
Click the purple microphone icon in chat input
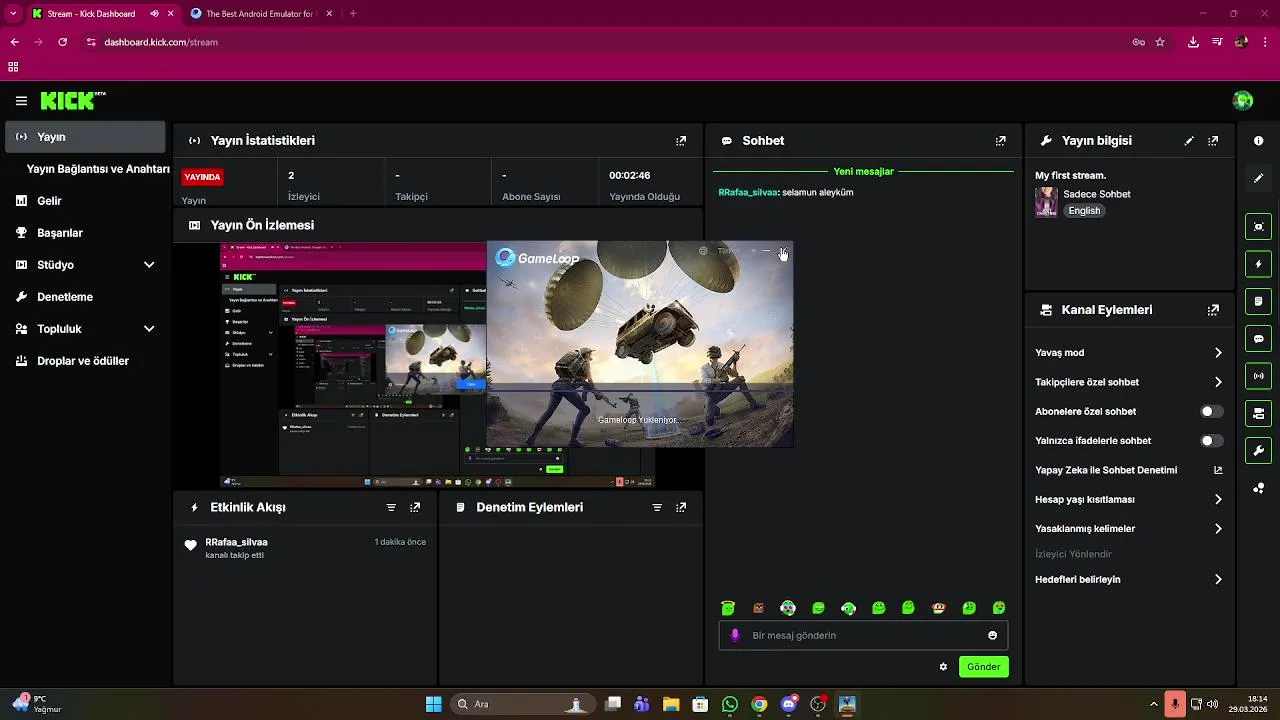(735, 635)
